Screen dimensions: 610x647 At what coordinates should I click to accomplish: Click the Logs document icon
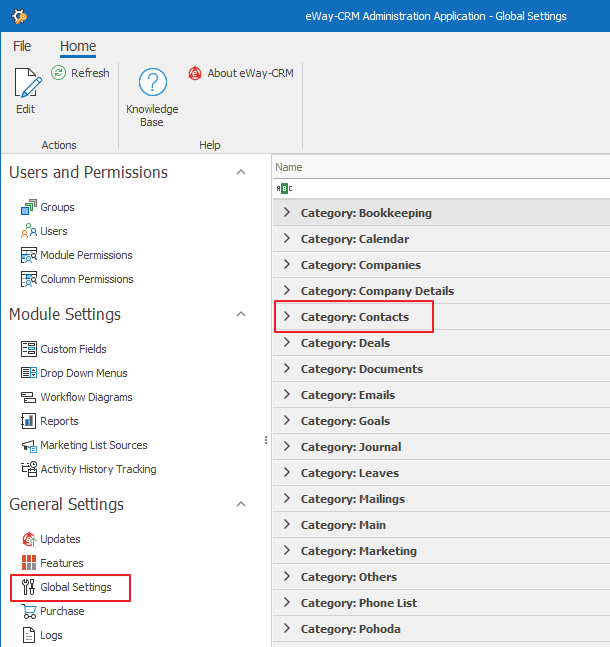pyautogui.click(x=28, y=635)
